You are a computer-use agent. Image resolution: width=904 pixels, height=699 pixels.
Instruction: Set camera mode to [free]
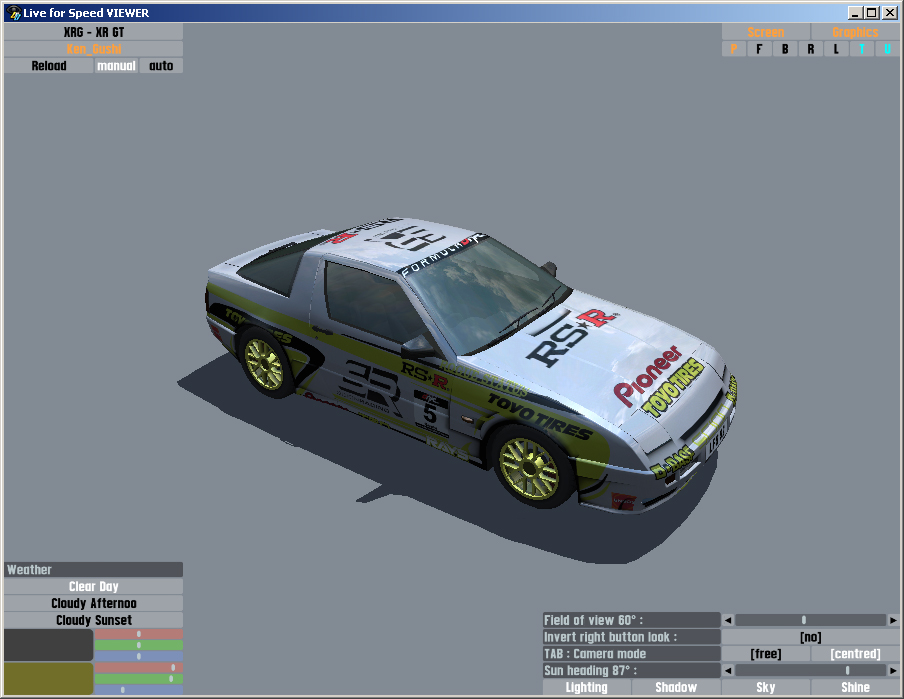[x=766, y=653]
